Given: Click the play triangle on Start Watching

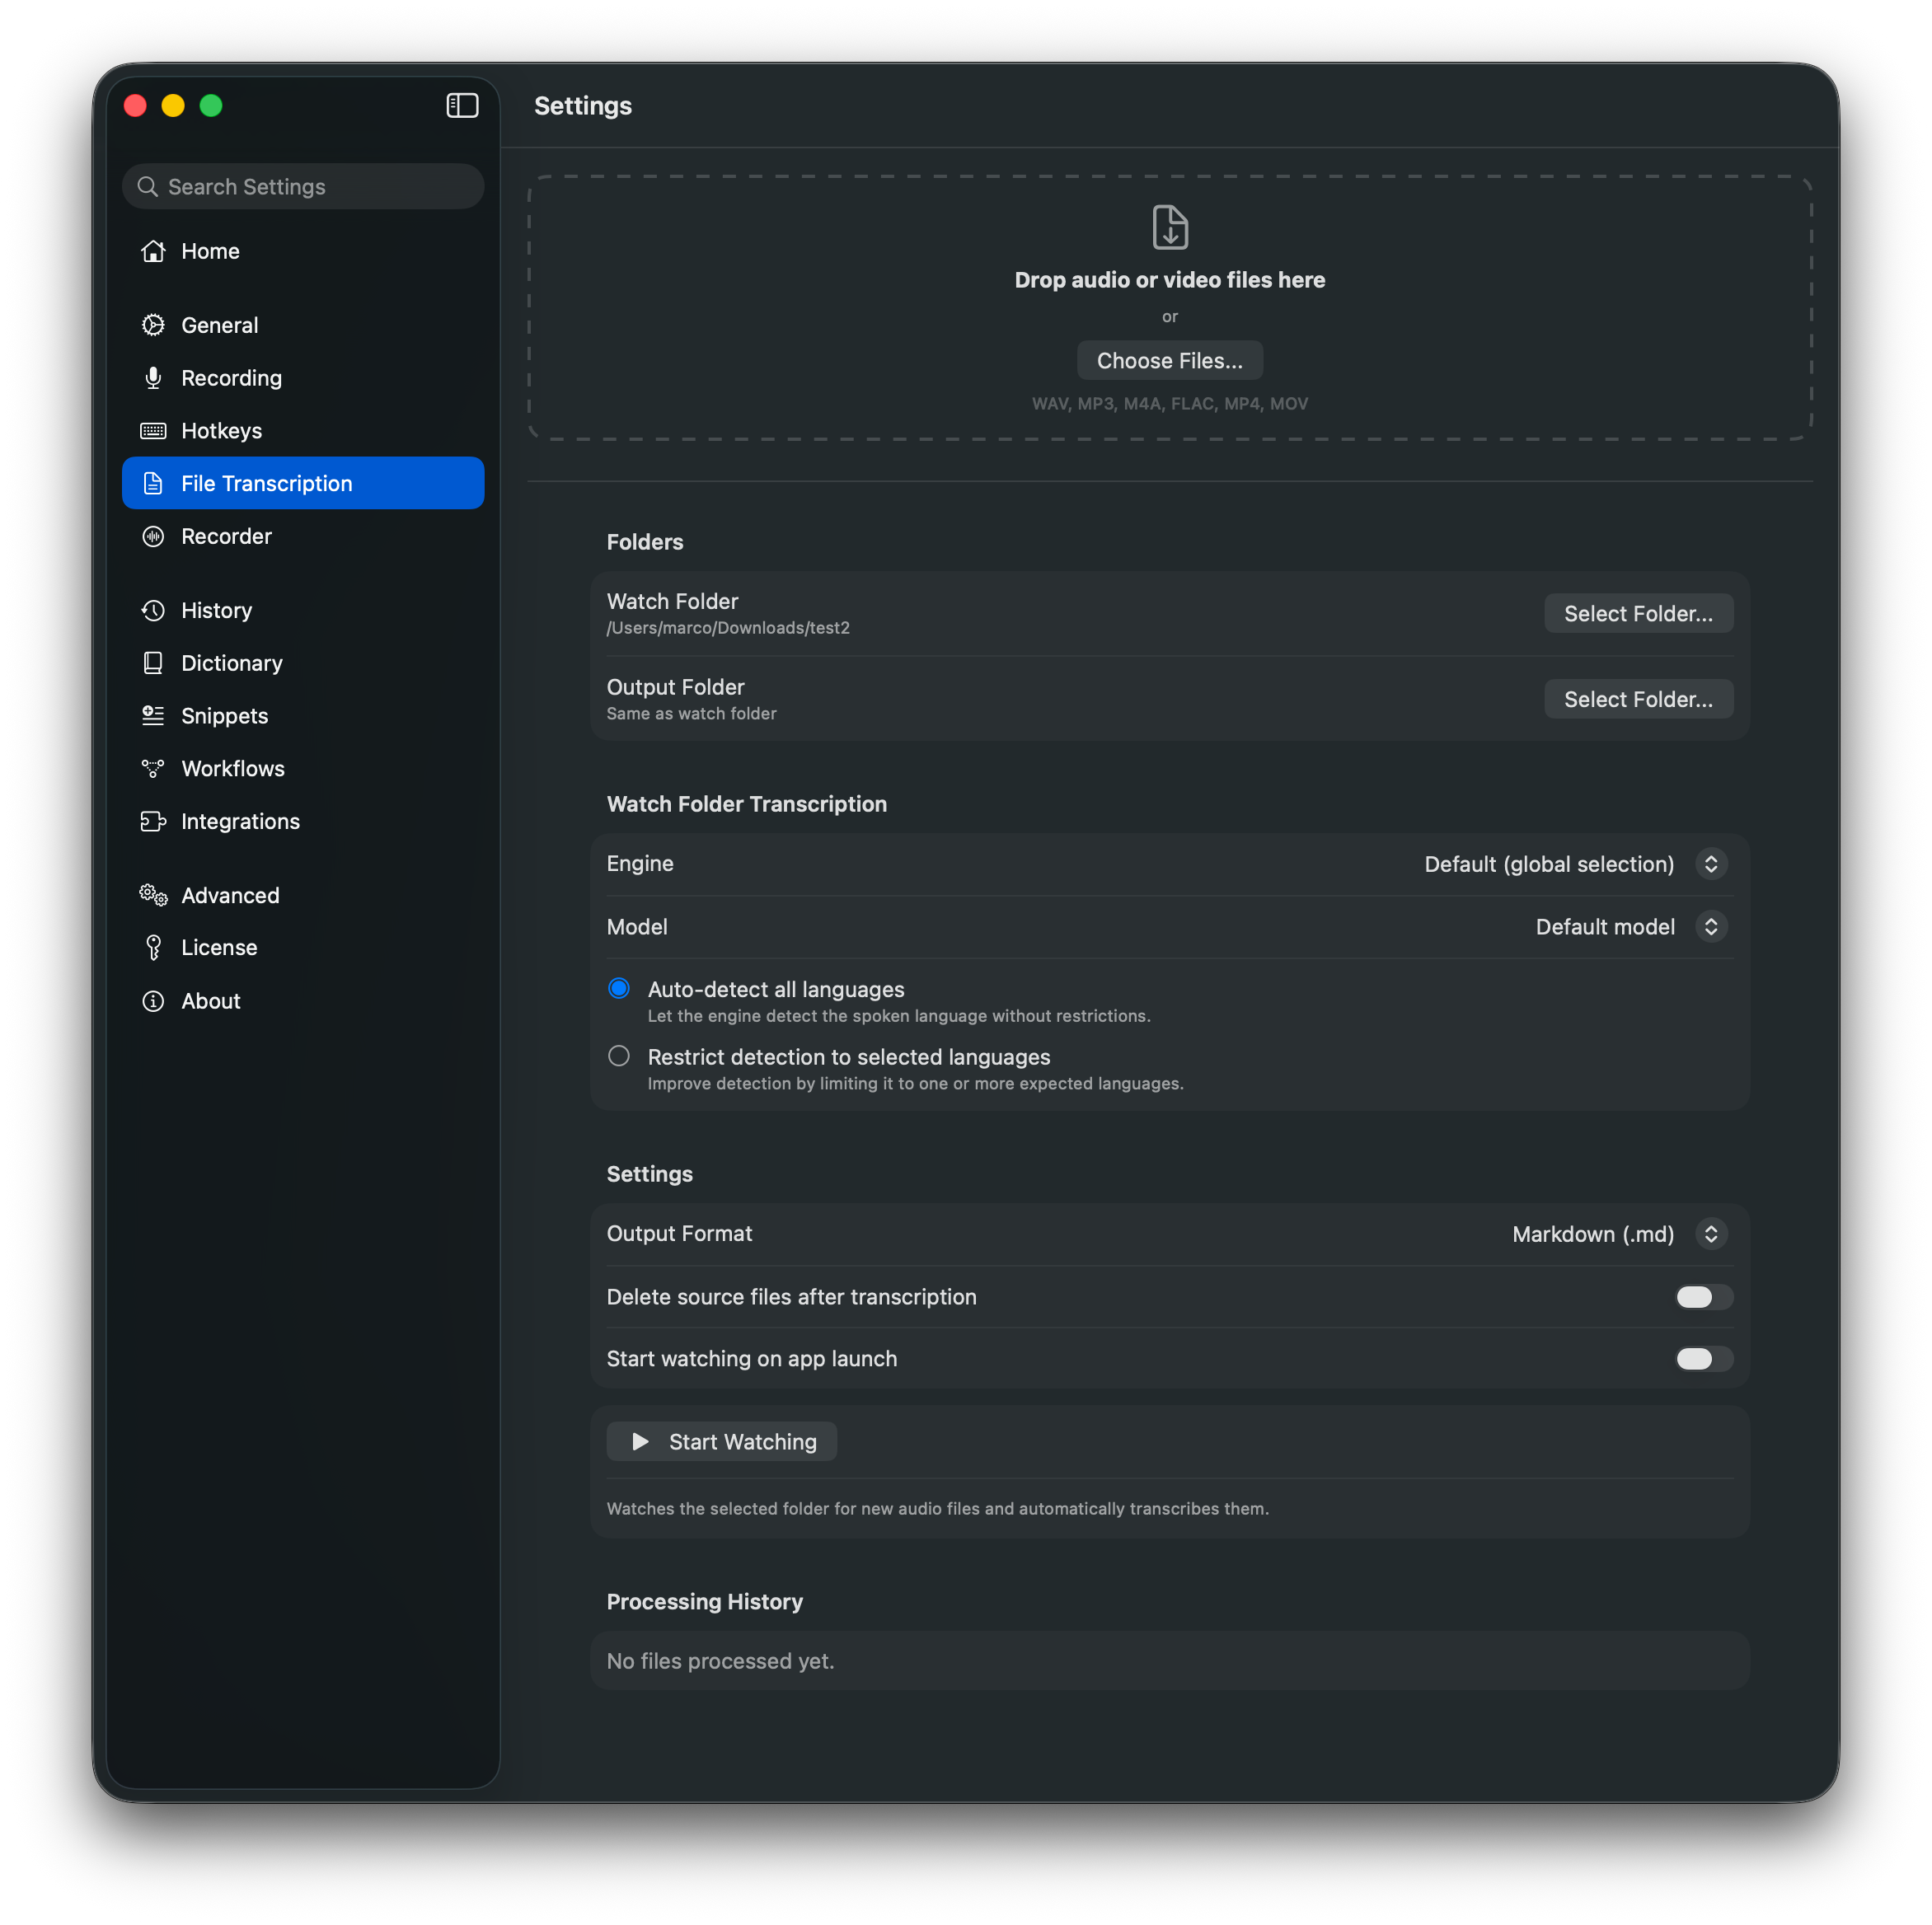Looking at the screenshot, I should pyautogui.click(x=641, y=1441).
